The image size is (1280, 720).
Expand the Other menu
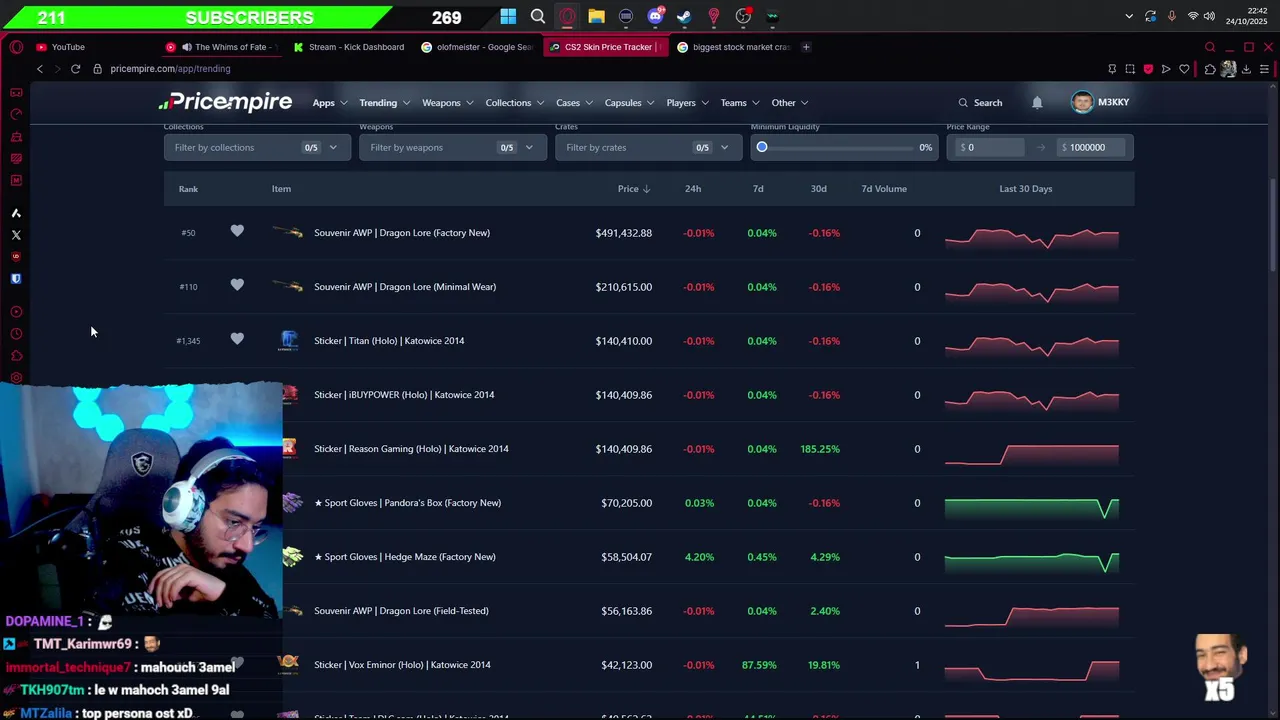pyautogui.click(x=789, y=102)
